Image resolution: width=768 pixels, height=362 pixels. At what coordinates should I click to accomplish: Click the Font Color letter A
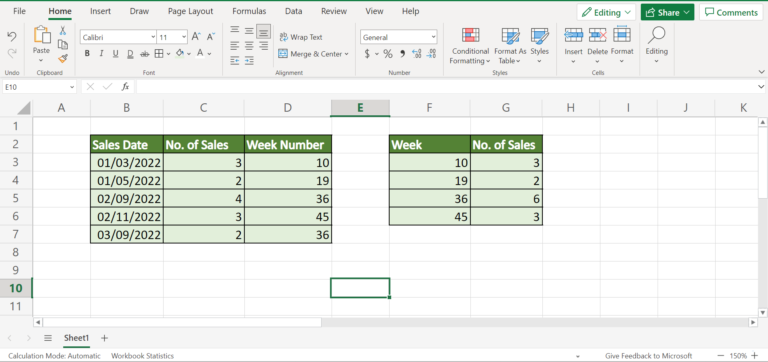click(x=200, y=53)
